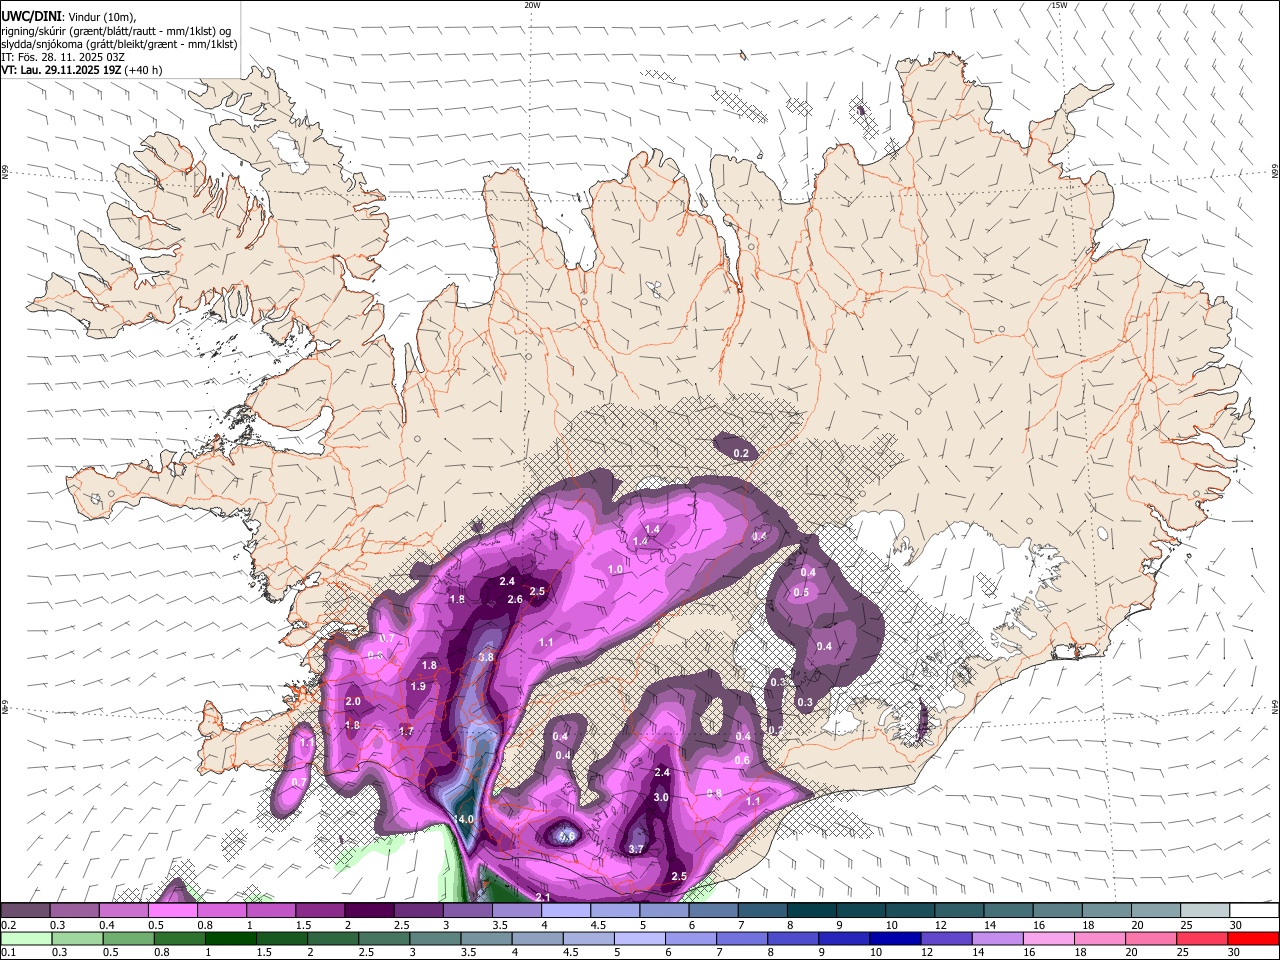Click the 'slydda/snjókoma' legend description line
1280x960 pixels.
point(119,44)
